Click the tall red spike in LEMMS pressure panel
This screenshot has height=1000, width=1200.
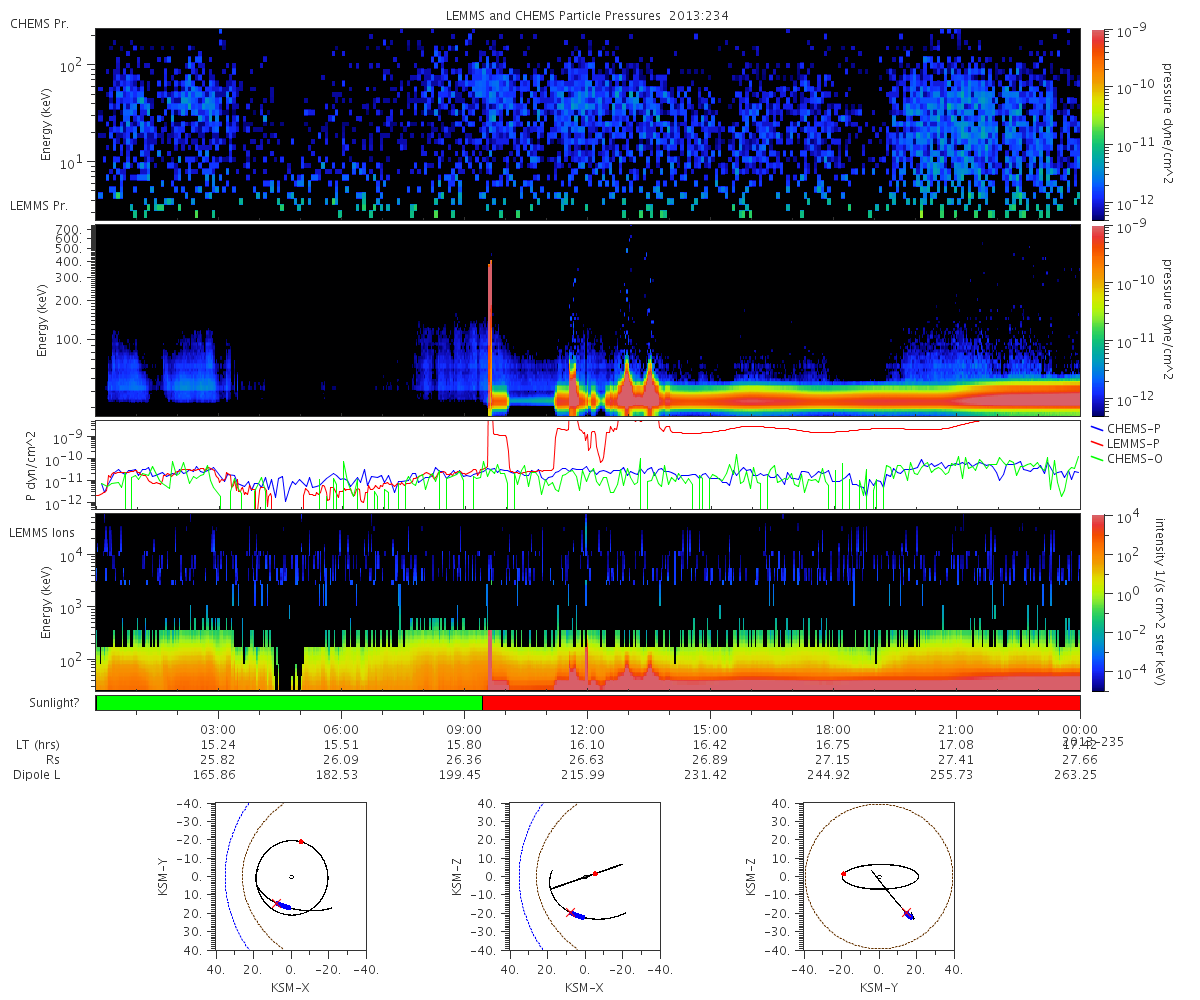[x=490, y=335]
